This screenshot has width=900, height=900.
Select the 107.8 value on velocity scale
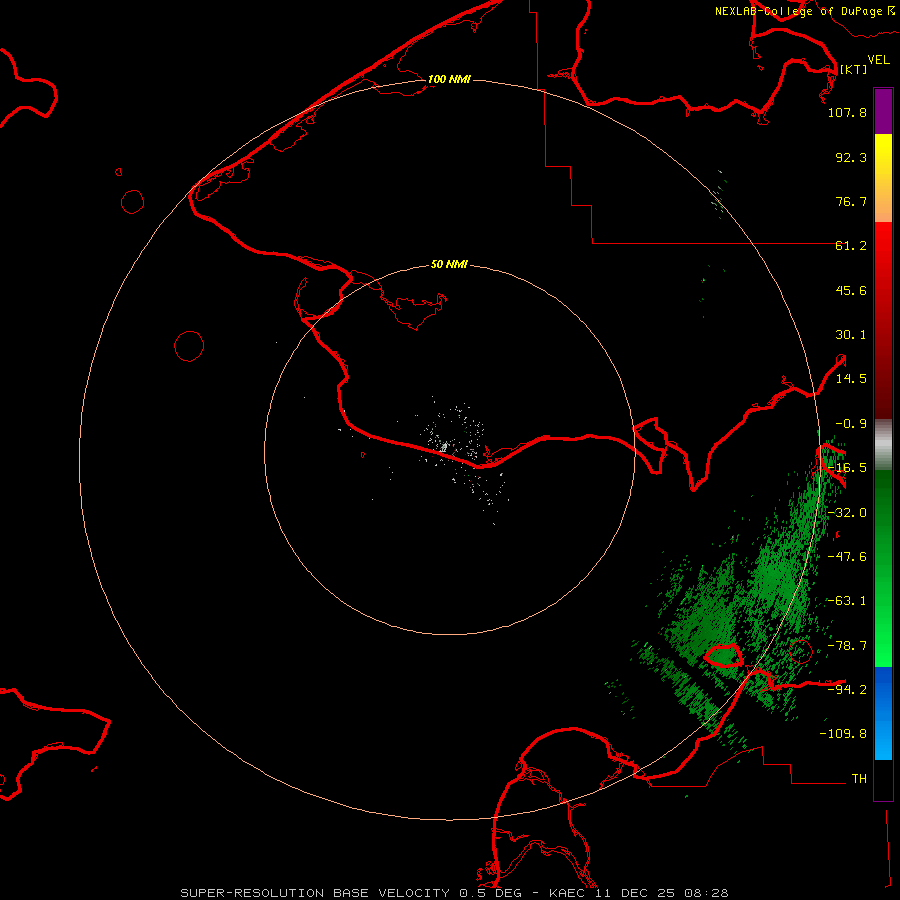click(x=847, y=112)
